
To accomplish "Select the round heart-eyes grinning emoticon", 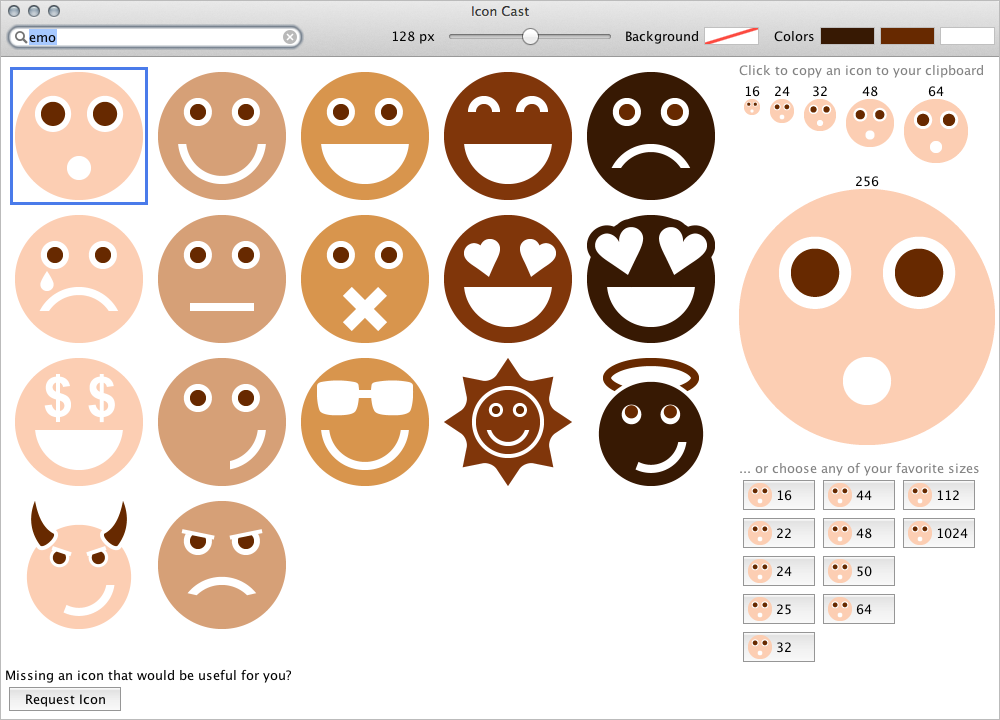I will [508, 279].
